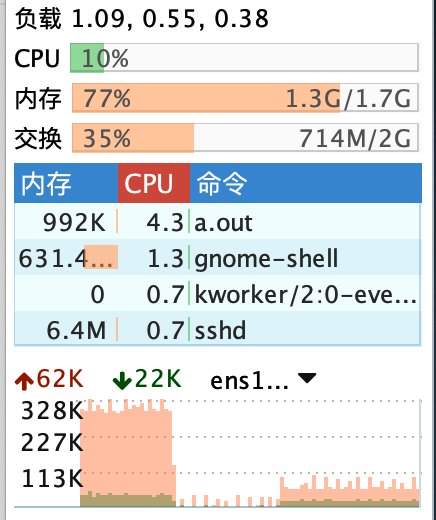The width and height of the screenshot is (436, 520).
Task: Sort processes by the 内存 column header
Action: point(66,183)
